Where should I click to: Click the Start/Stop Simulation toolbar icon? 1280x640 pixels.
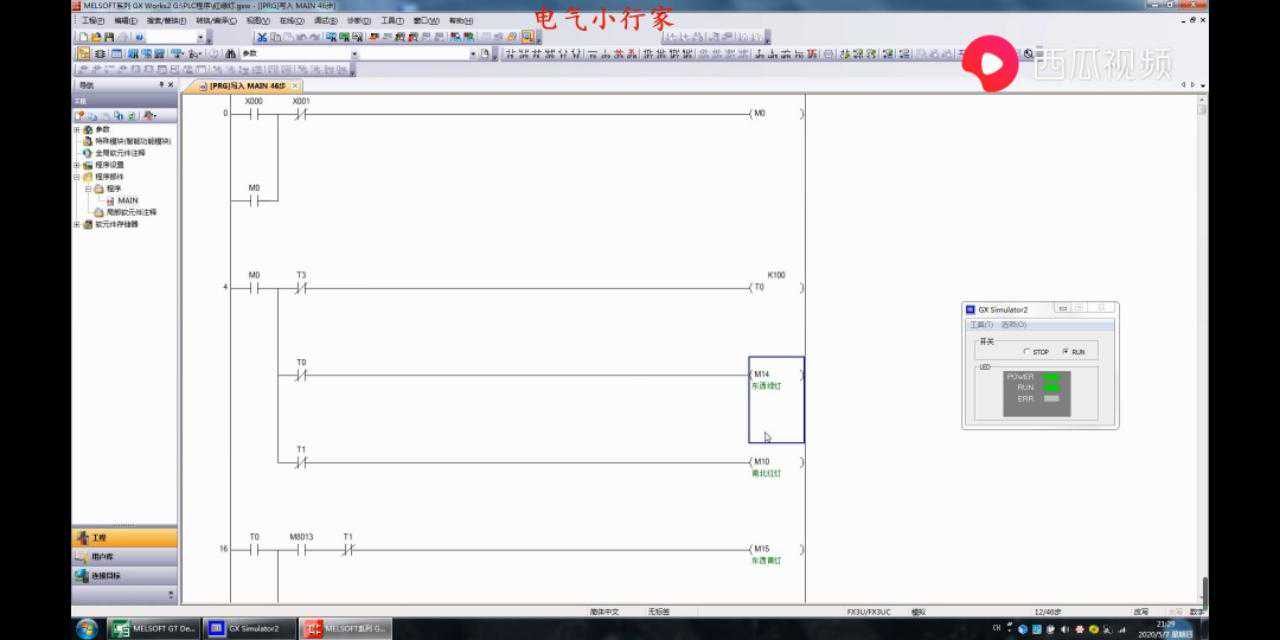(528, 37)
